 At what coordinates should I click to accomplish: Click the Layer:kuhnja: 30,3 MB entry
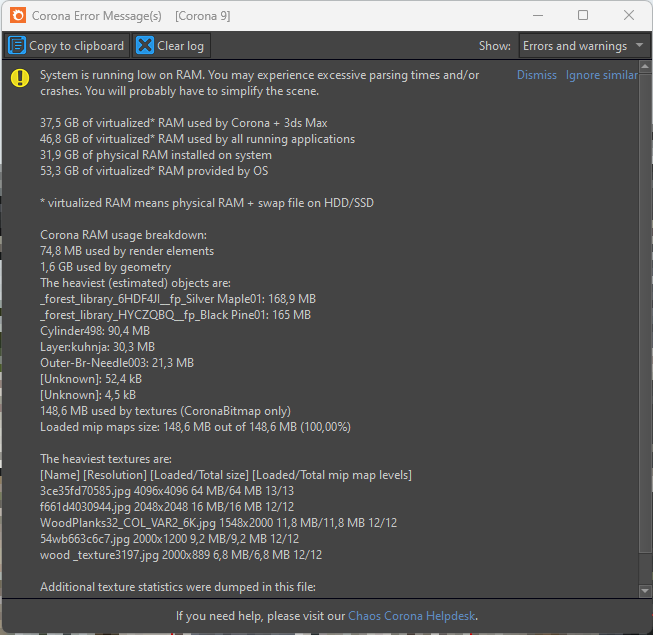(97, 347)
